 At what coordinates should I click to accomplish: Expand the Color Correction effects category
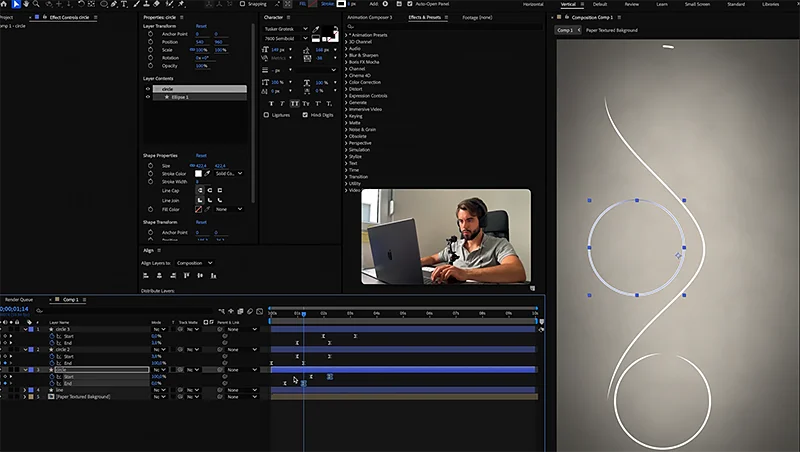(346, 82)
